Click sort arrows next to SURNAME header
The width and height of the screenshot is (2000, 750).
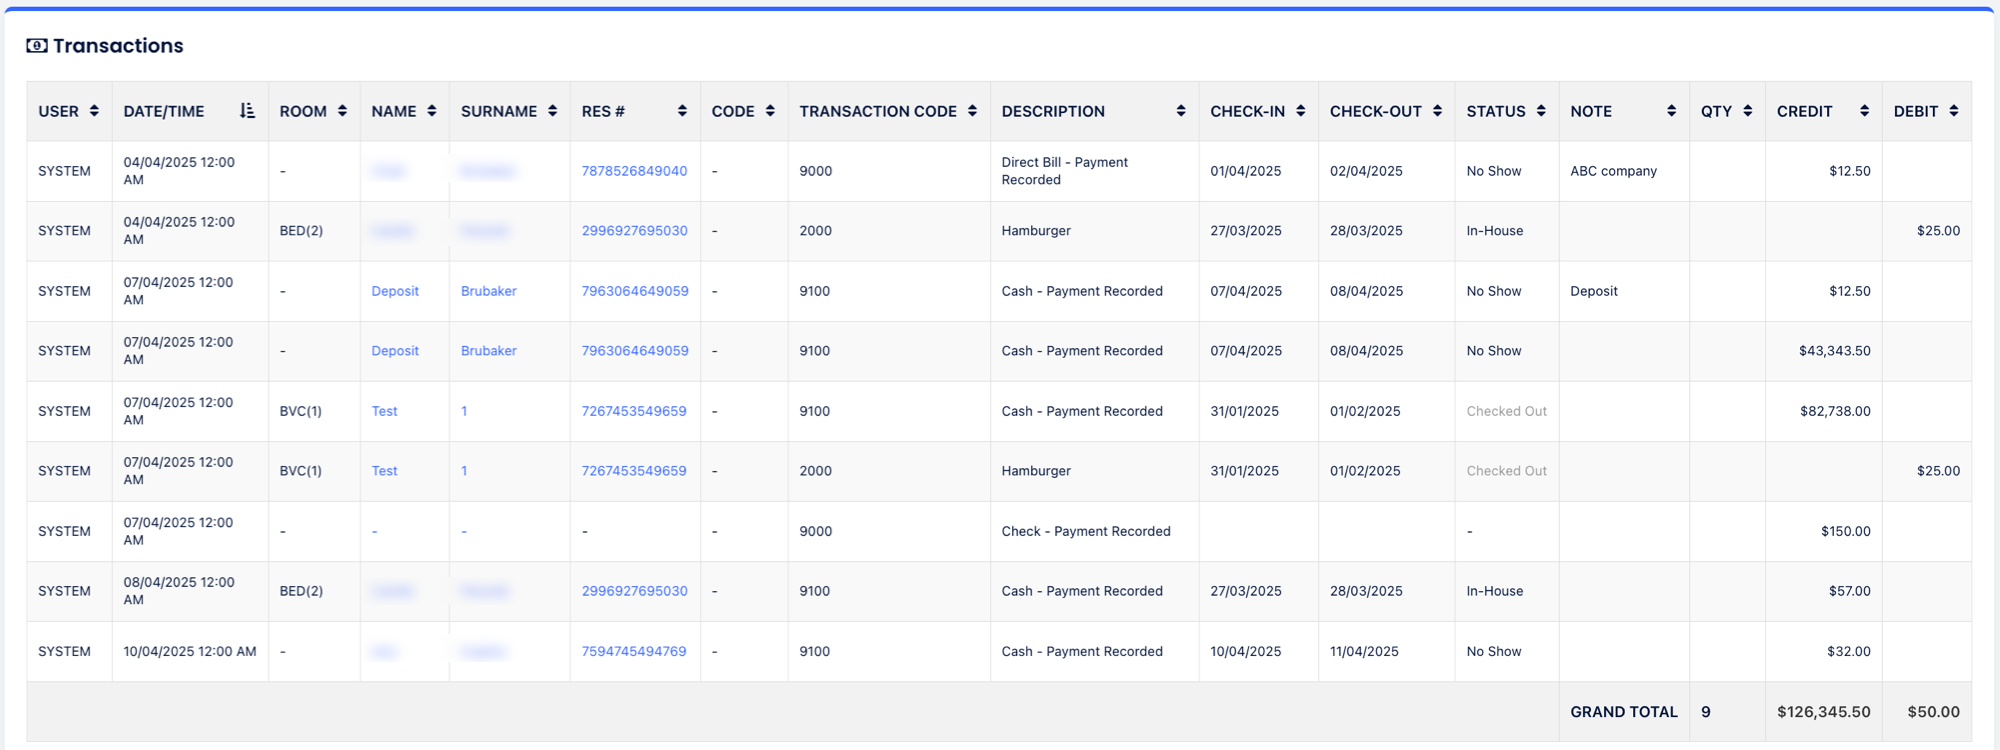(552, 111)
